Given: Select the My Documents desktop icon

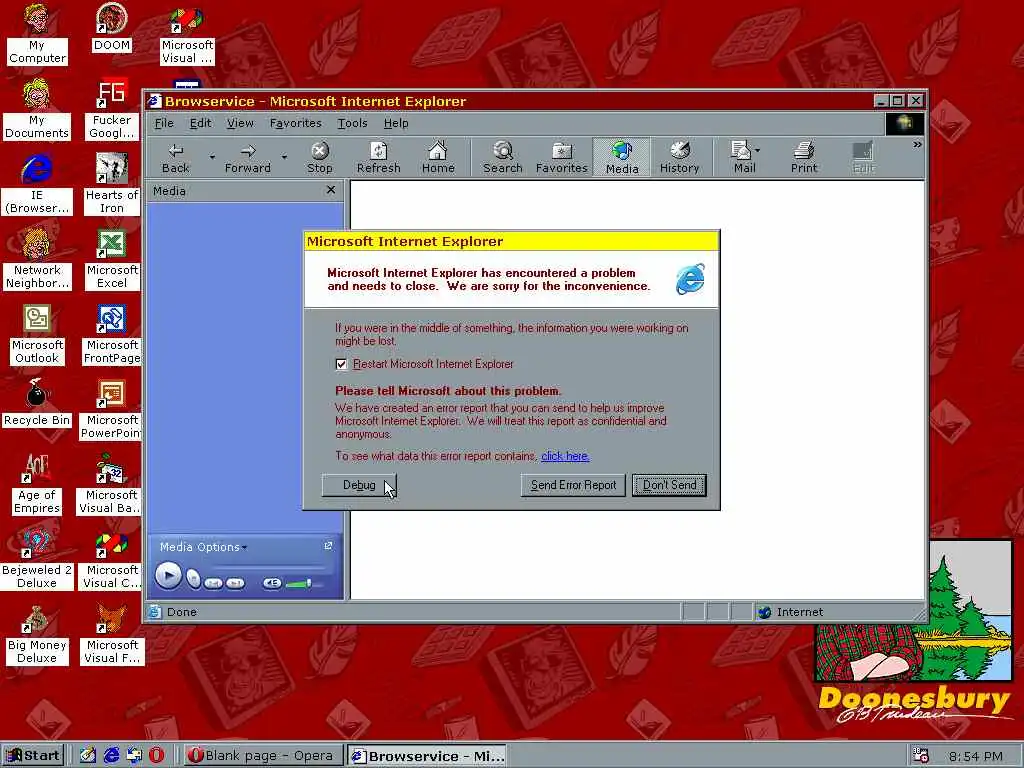Looking at the screenshot, I should click(37, 109).
